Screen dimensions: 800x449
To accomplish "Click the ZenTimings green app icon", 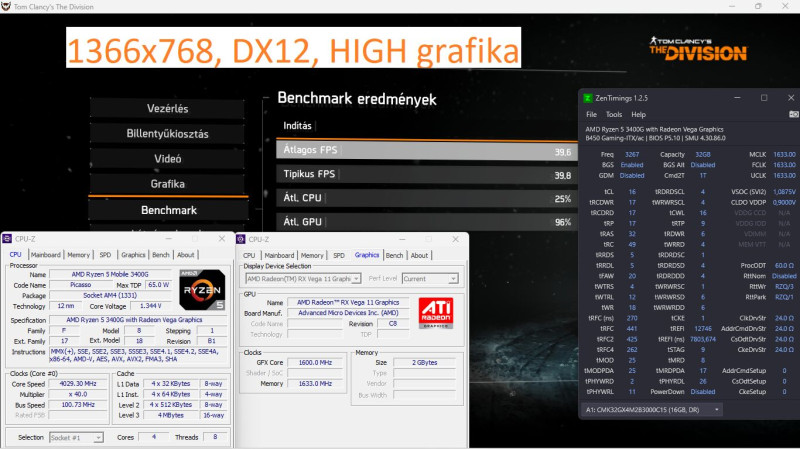I will pyautogui.click(x=588, y=98).
